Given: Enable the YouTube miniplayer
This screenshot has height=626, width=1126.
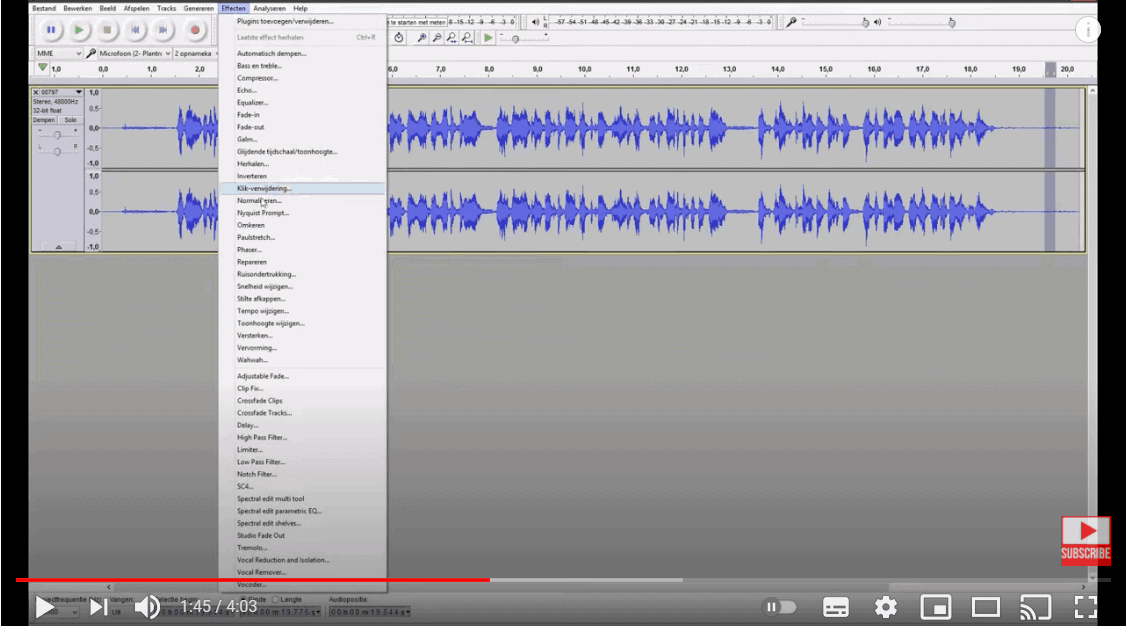Looking at the screenshot, I should click(x=936, y=607).
